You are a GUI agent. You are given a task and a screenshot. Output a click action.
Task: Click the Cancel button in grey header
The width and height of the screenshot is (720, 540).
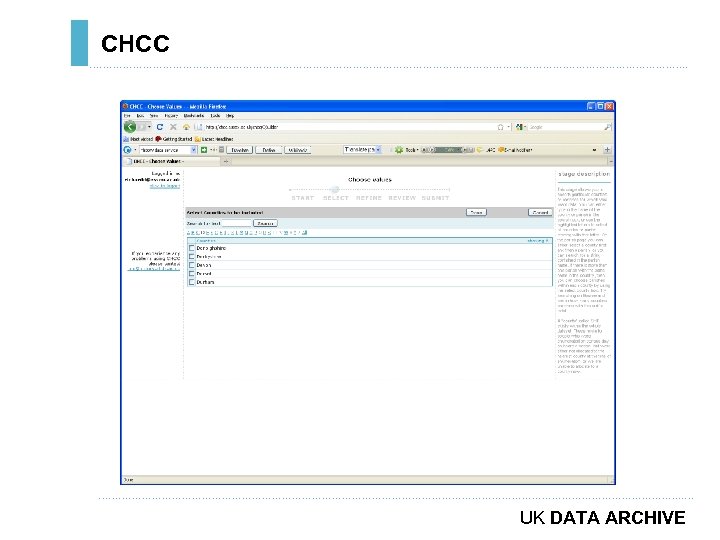pyautogui.click(x=540, y=212)
